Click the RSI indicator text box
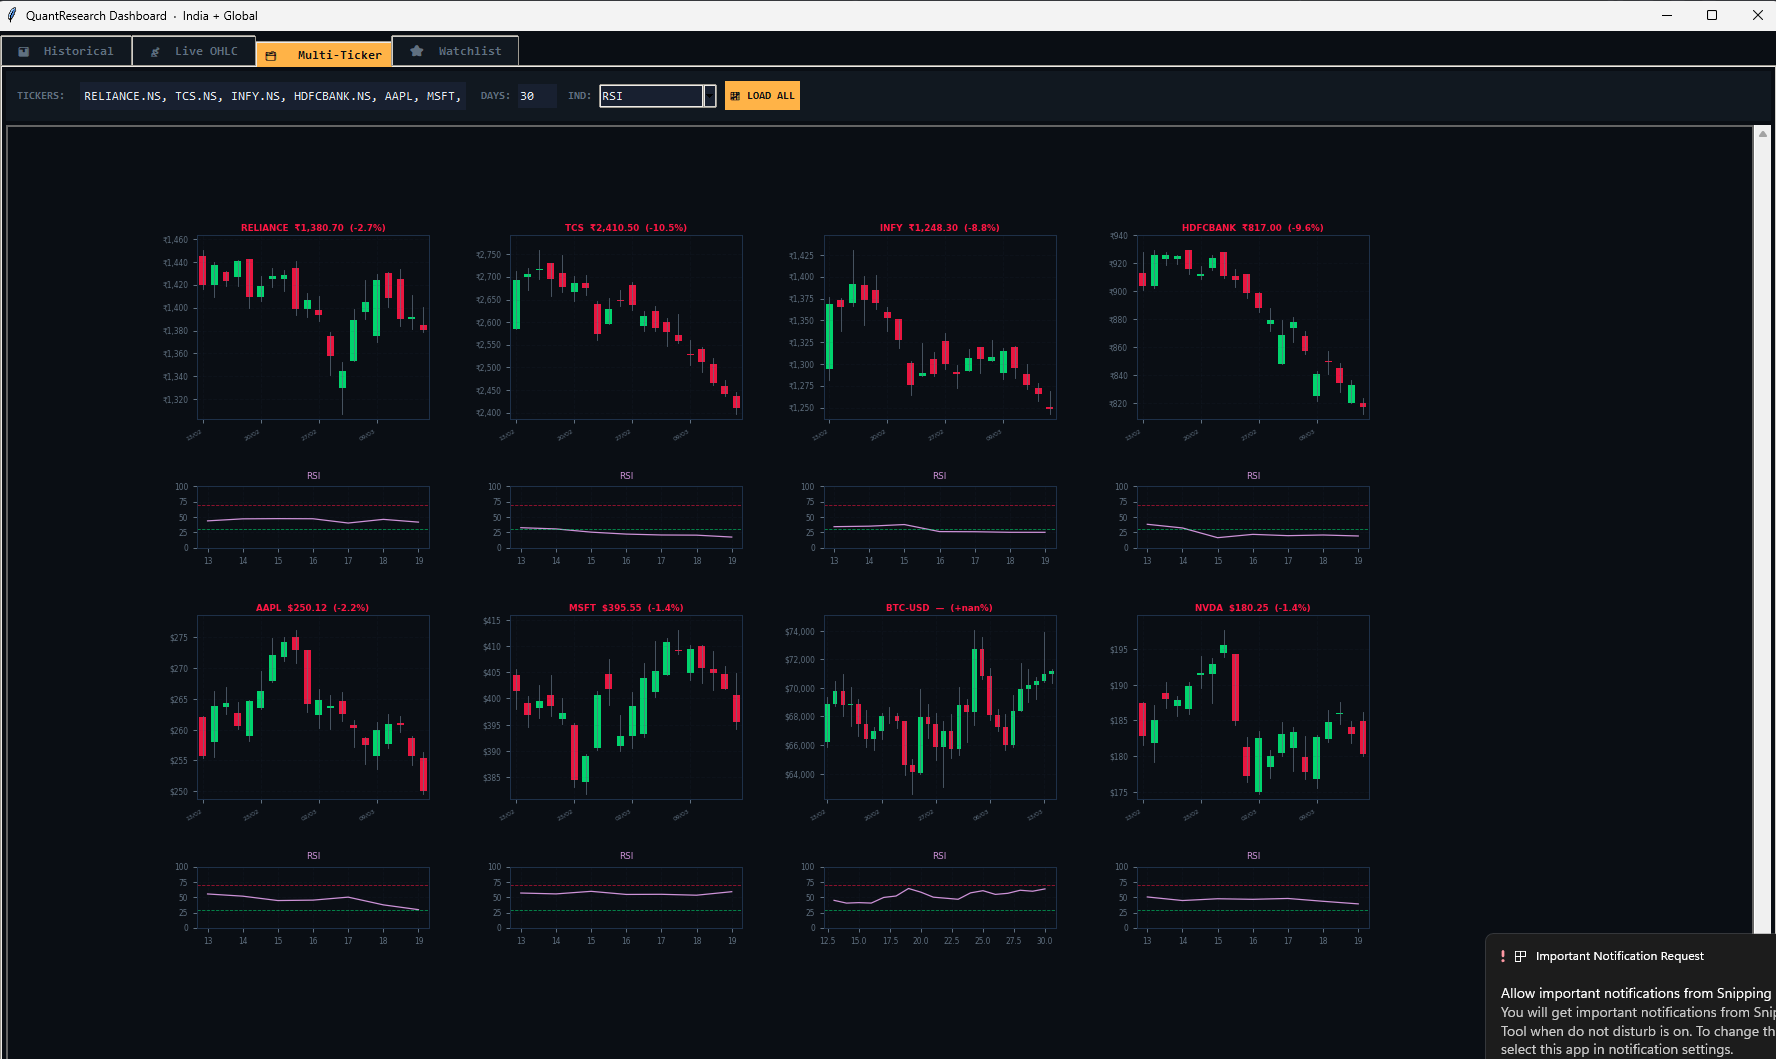 (651, 95)
